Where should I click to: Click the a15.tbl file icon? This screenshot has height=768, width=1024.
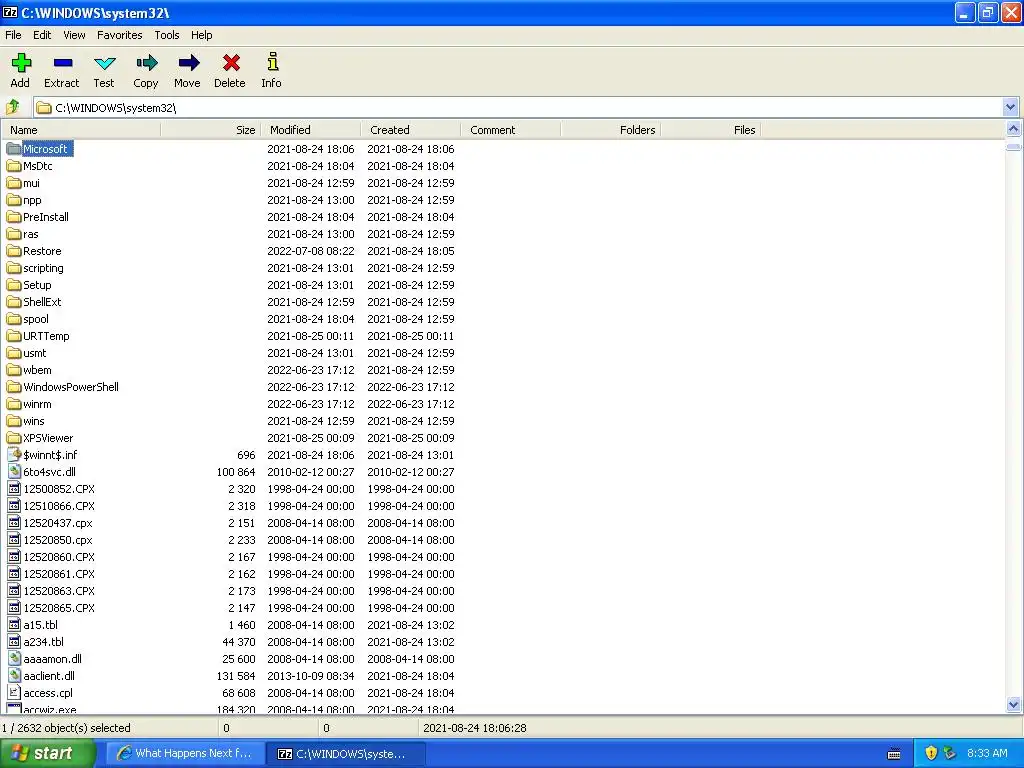pos(14,624)
